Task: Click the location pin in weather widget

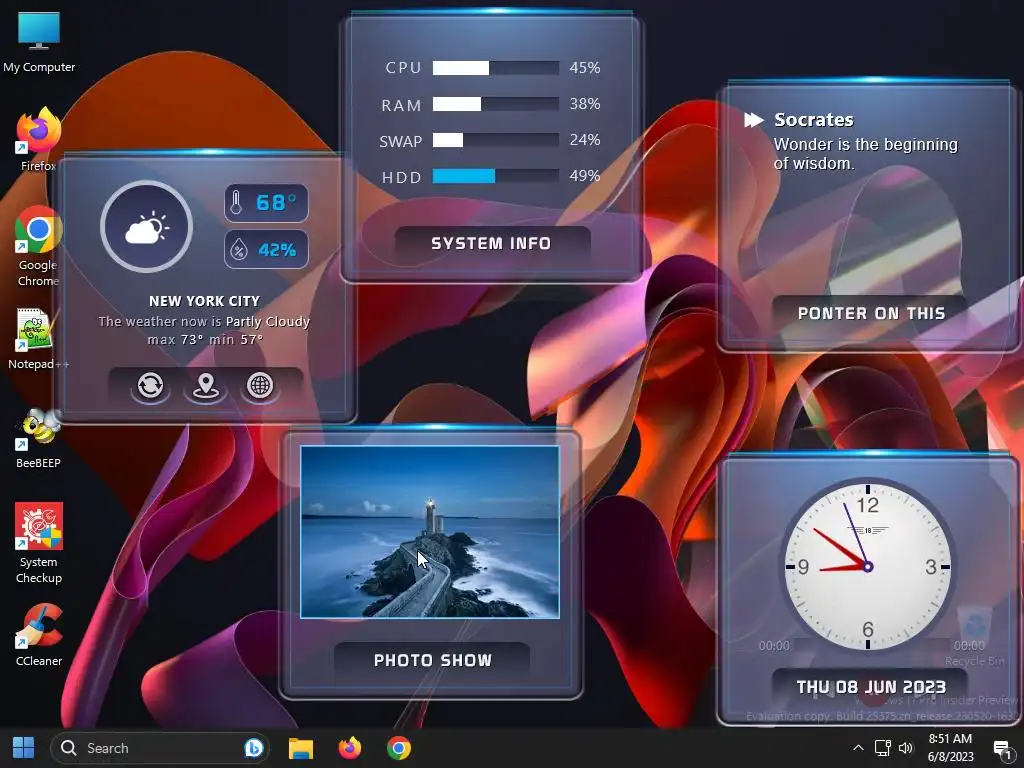Action: (x=205, y=385)
